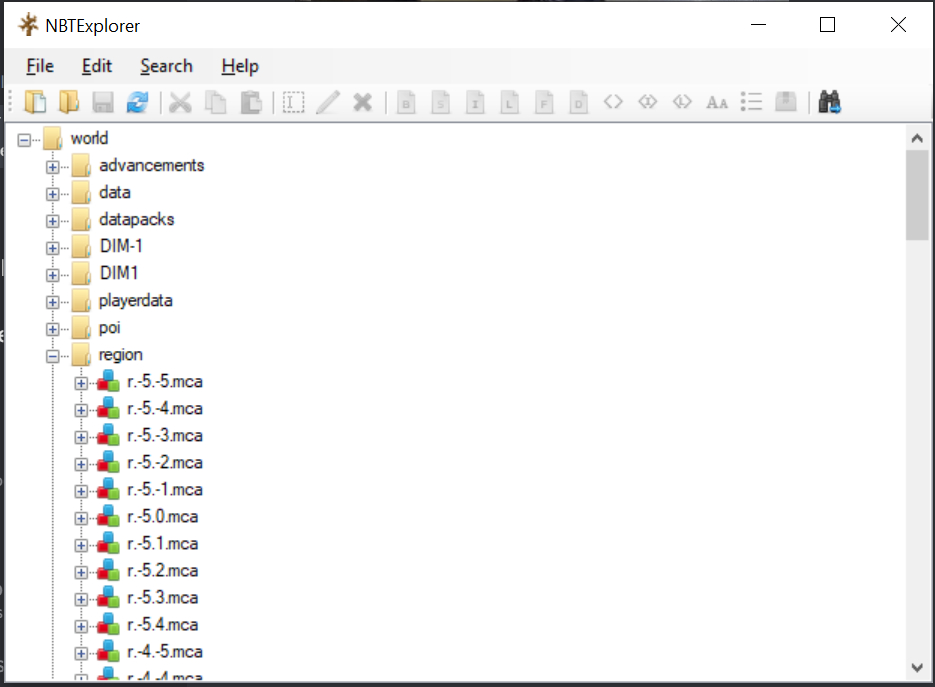
Task: Open the File menu
Action: coord(40,66)
